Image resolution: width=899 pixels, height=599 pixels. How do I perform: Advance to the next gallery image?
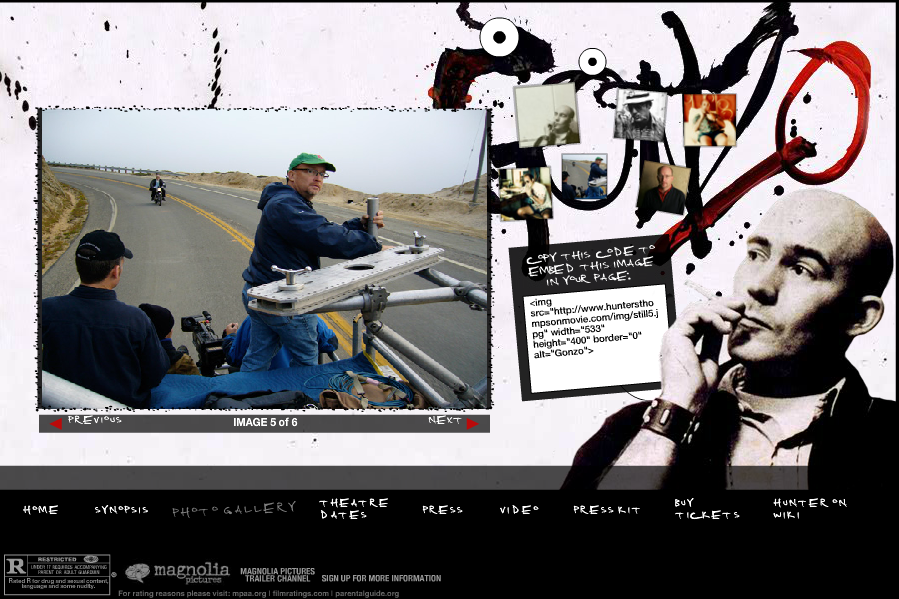453,422
